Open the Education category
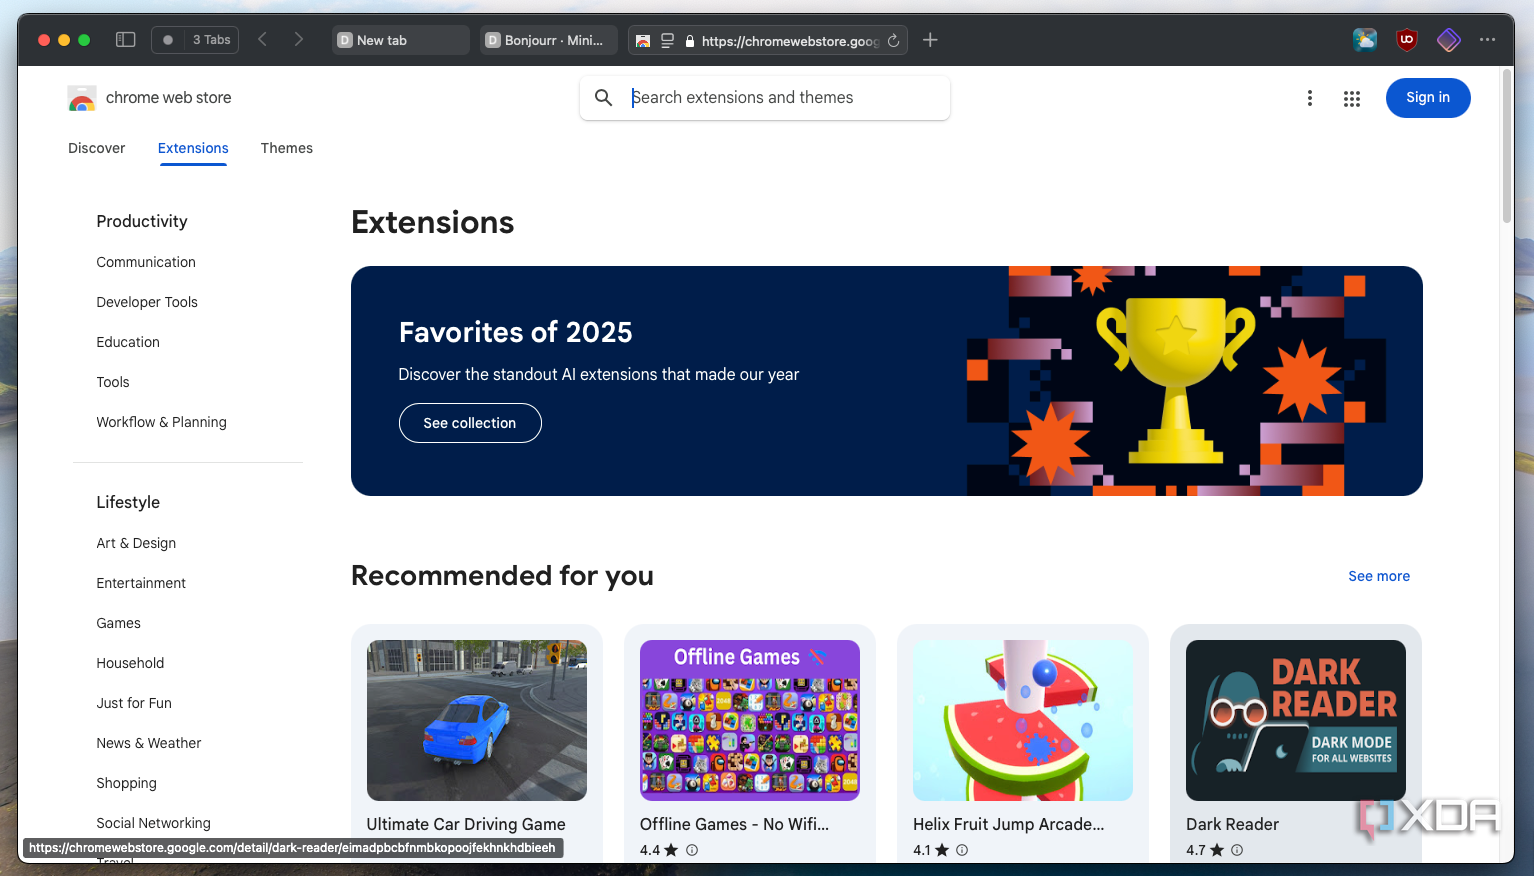The height and width of the screenshot is (876, 1534). (x=128, y=342)
